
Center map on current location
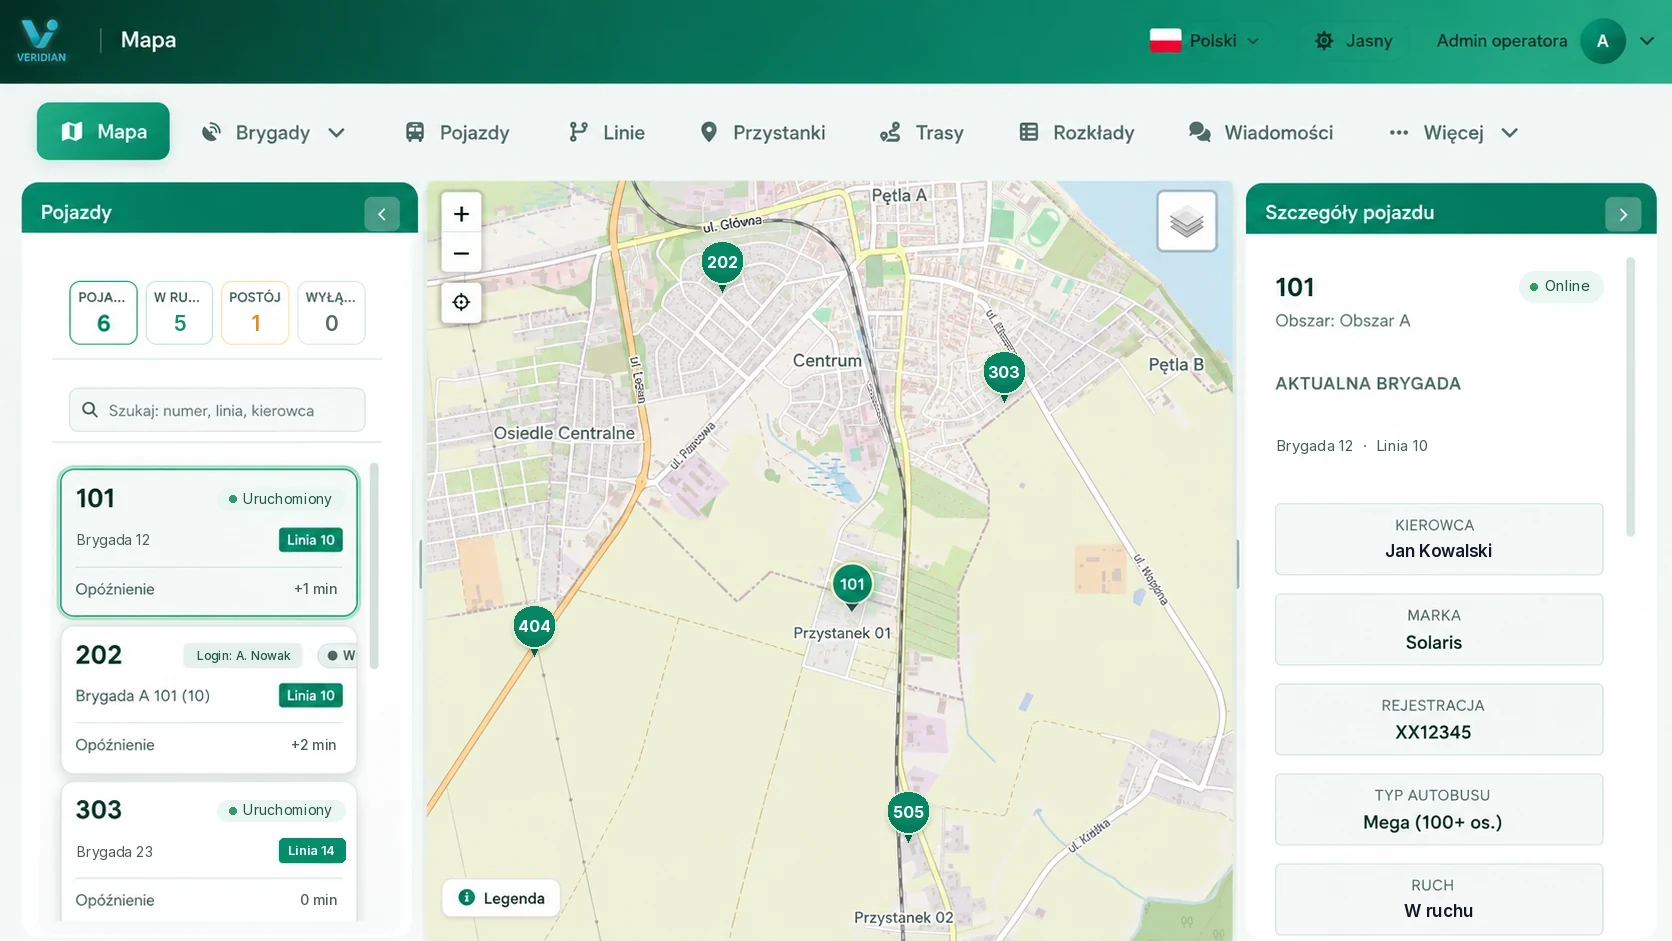click(x=461, y=302)
